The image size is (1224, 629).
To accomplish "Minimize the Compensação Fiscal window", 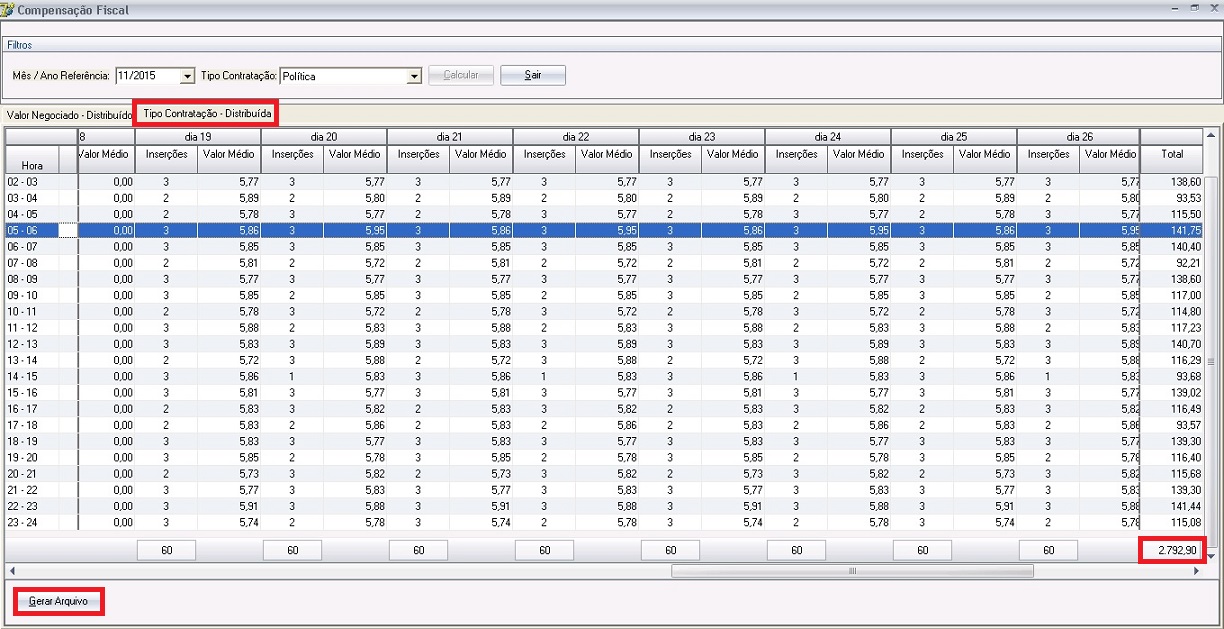I will click(1174, 8).
